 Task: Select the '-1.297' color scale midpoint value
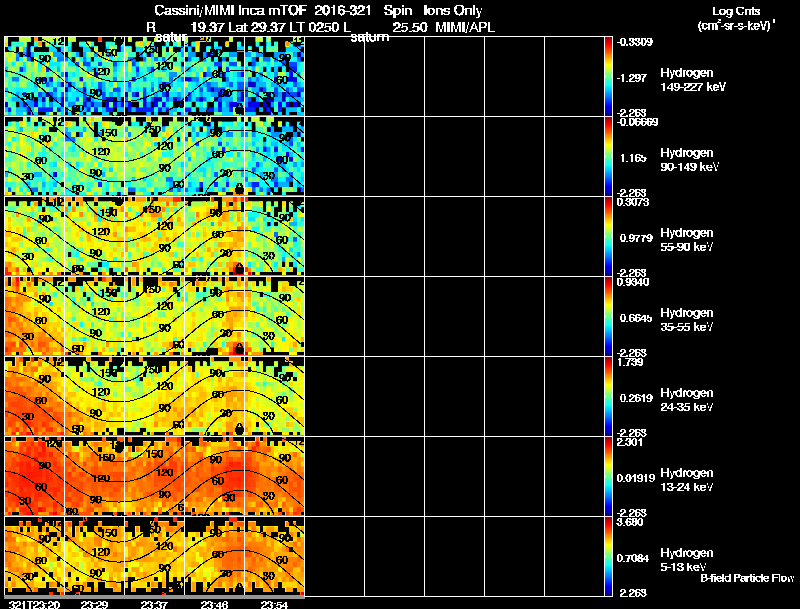pyautogui.click(x=632, y=78)
